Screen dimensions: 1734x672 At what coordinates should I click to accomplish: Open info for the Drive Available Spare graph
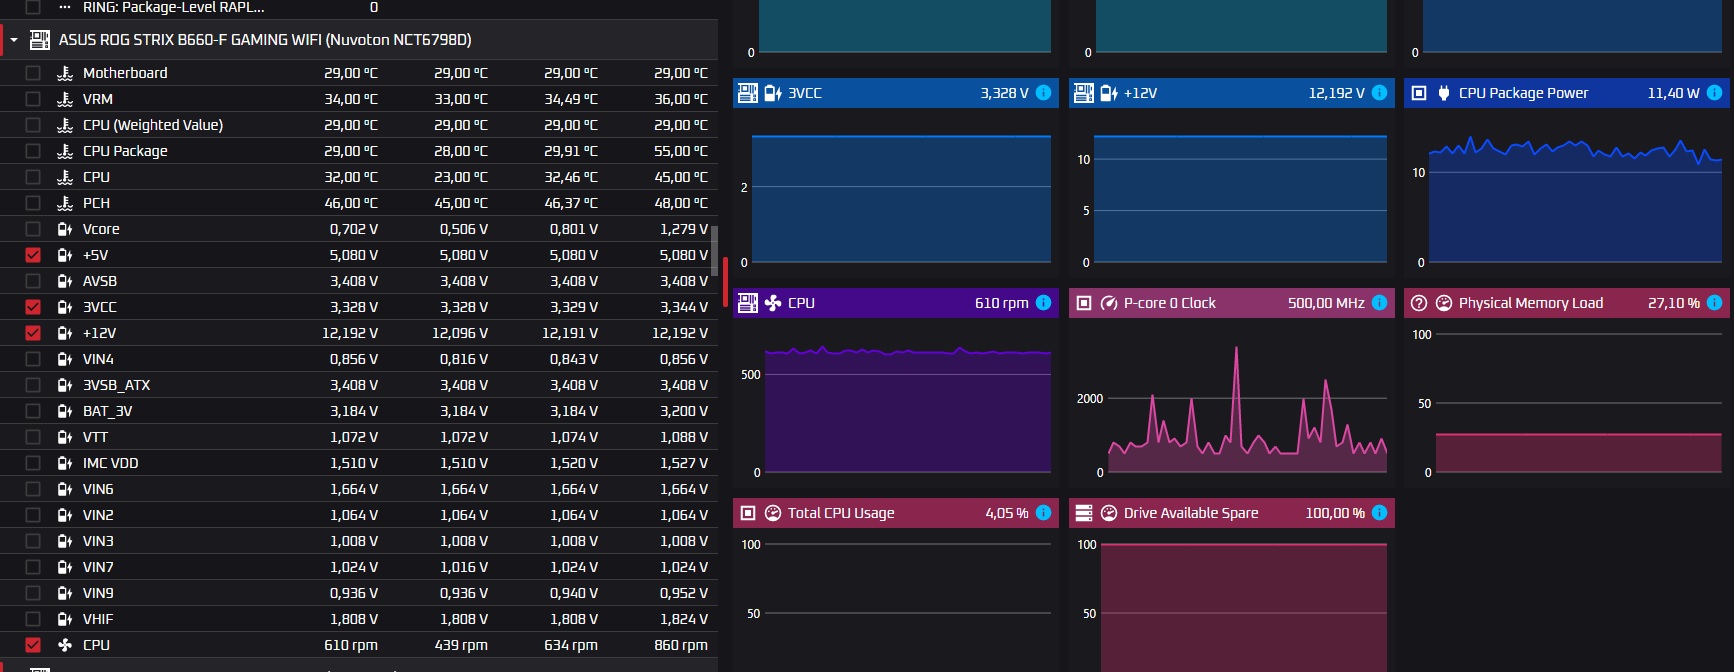tap(1380, 513)
